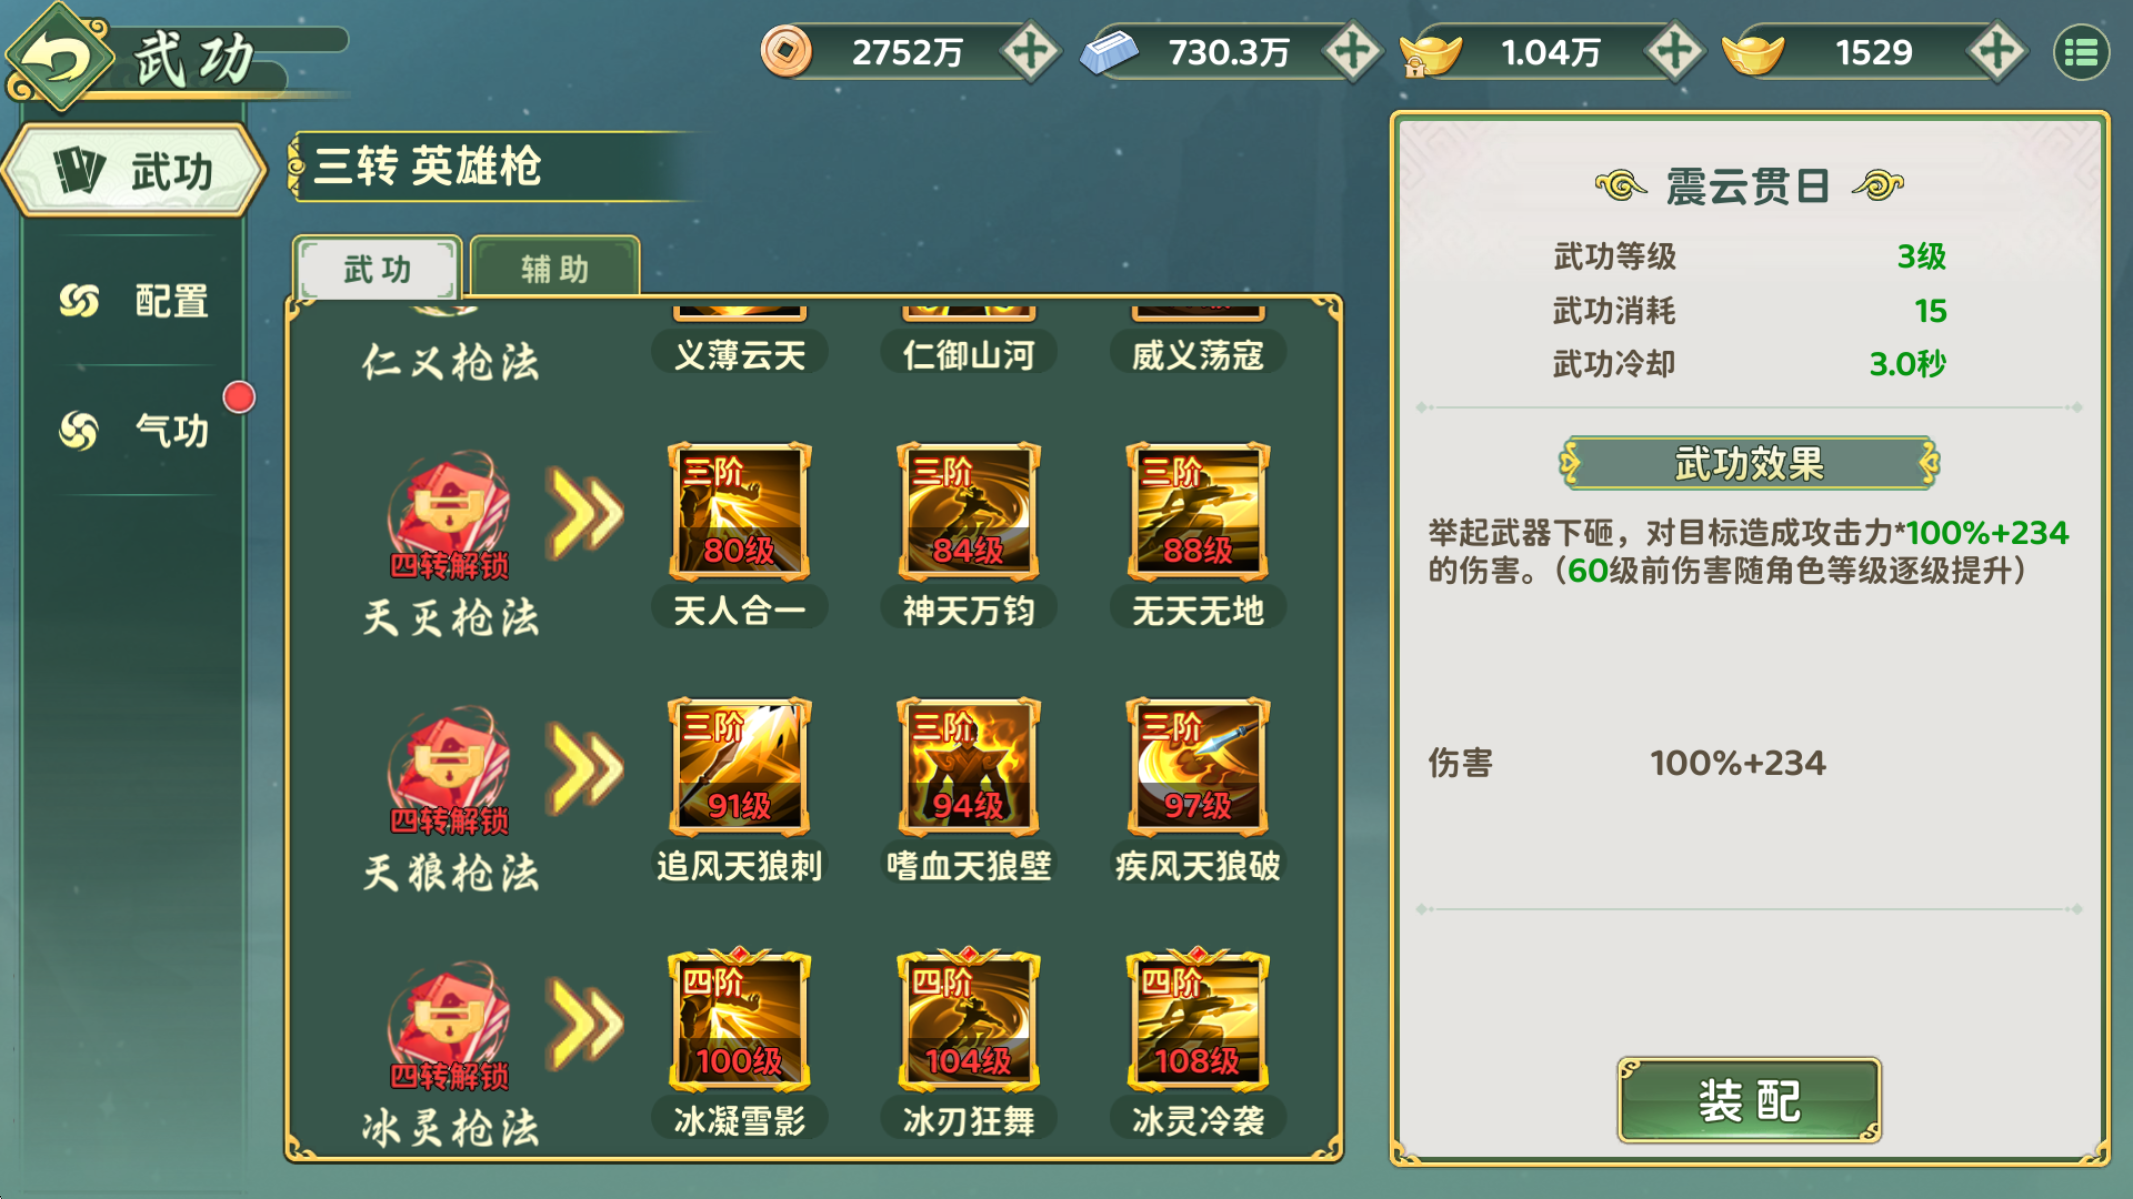Switch to the 武功 skills tab
Image resolution: width=2133 pixels, height=1199 pixels.
(377, 268)
